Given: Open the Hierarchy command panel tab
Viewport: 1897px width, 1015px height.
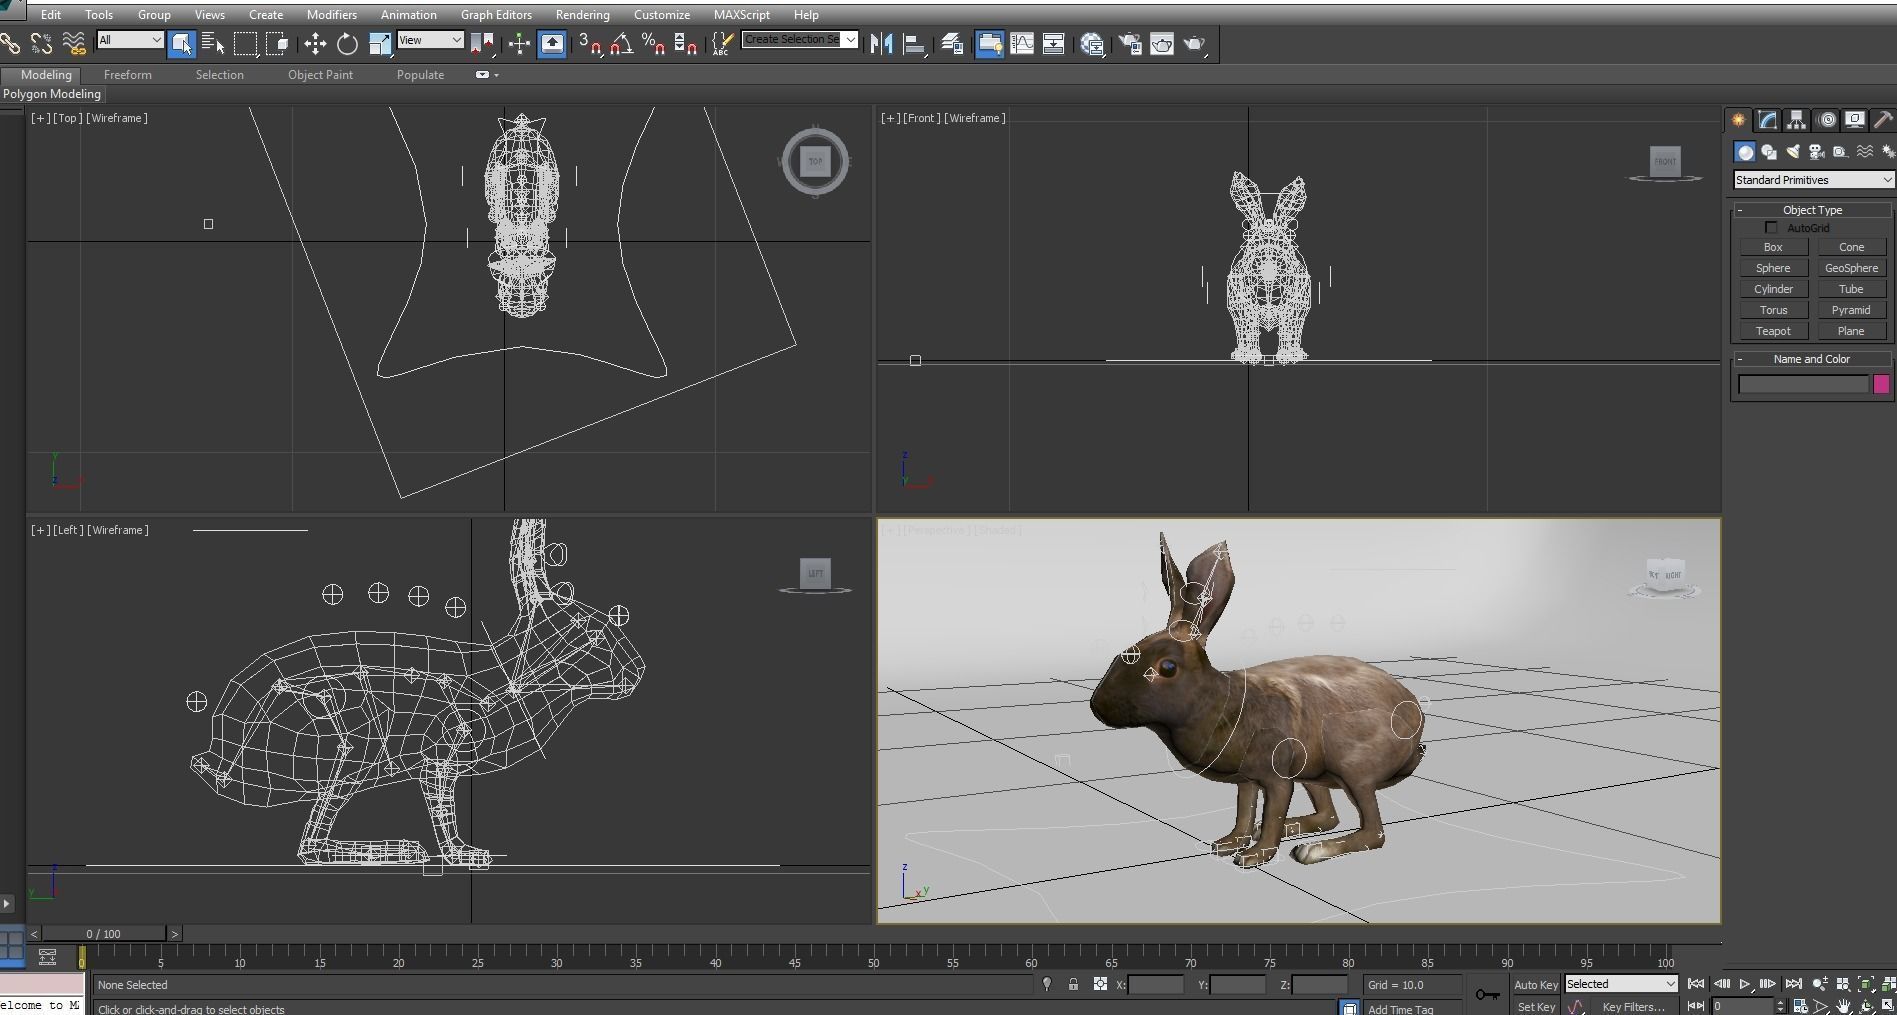Looking at the screenshot, I should click(x=1797, y=120).
